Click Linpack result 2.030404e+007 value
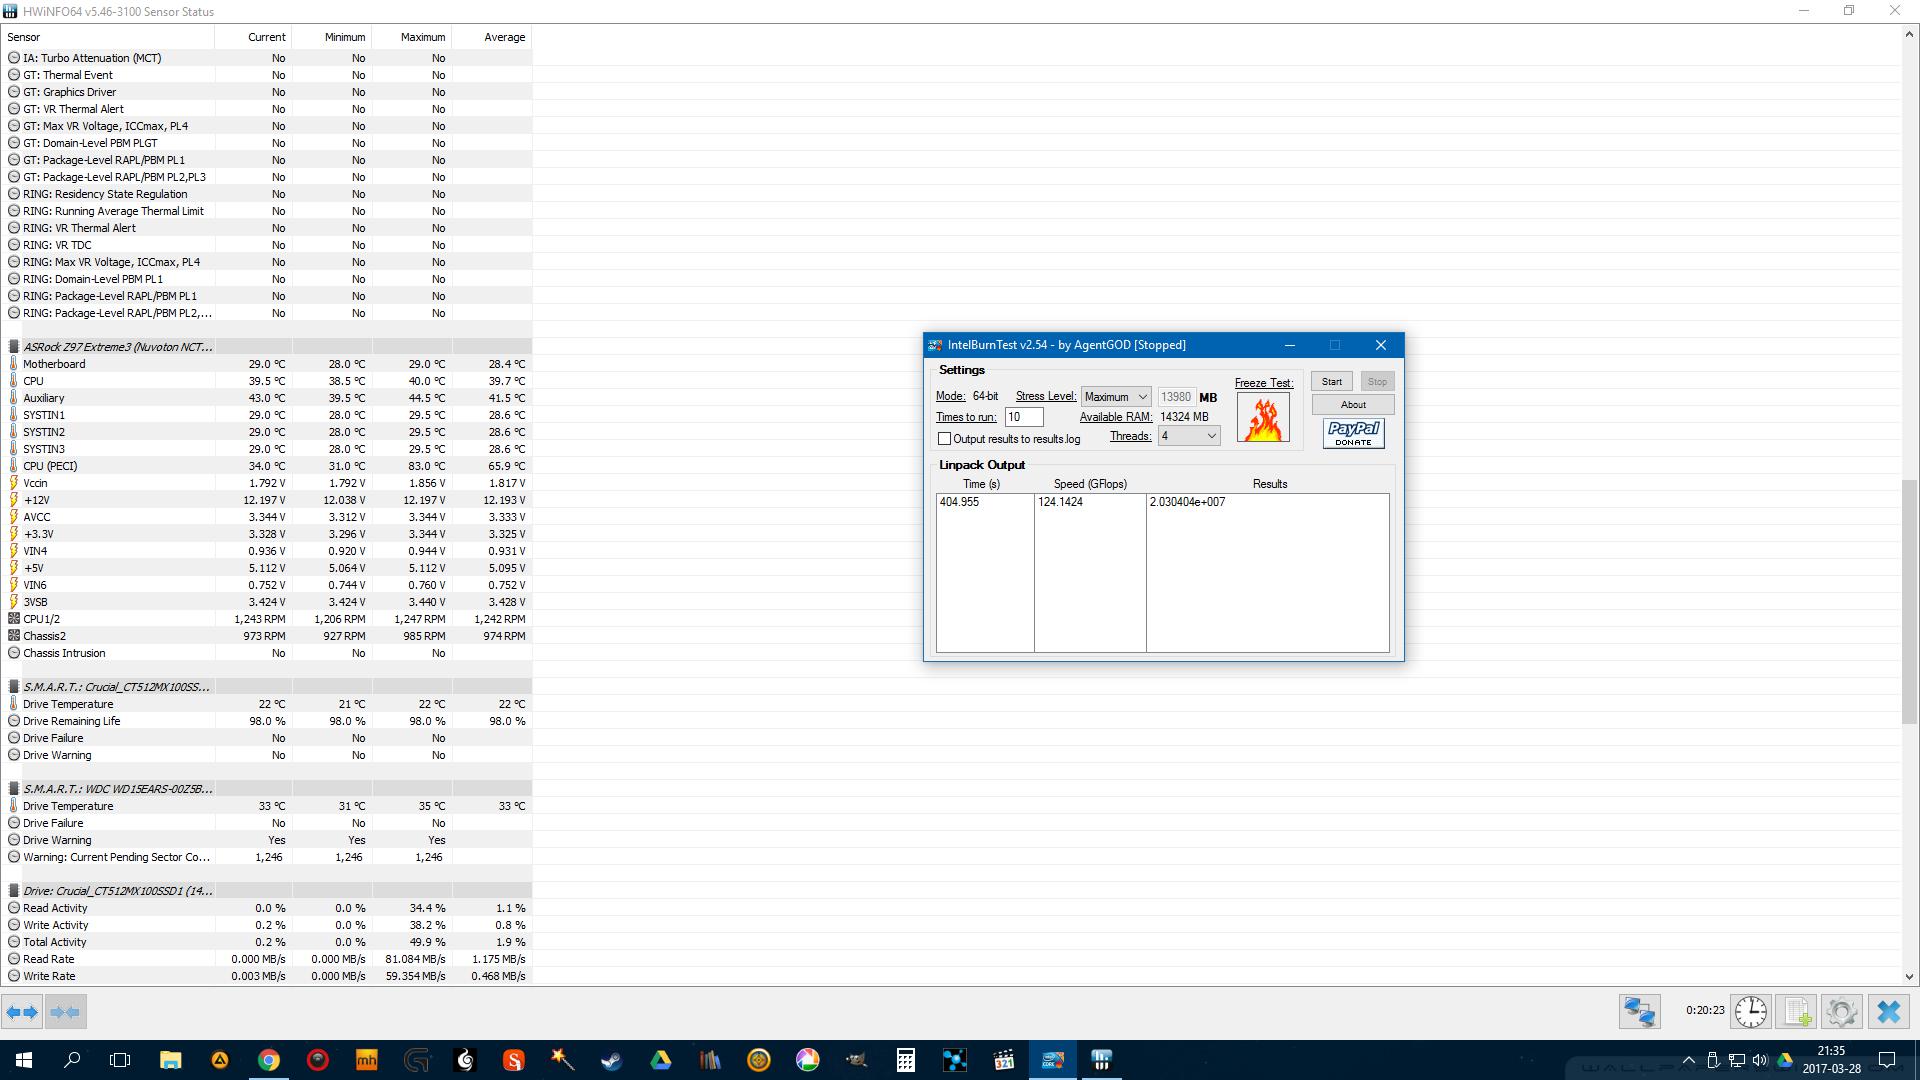Screen dimensions: 1920x1080 (x=1187, y=502)
